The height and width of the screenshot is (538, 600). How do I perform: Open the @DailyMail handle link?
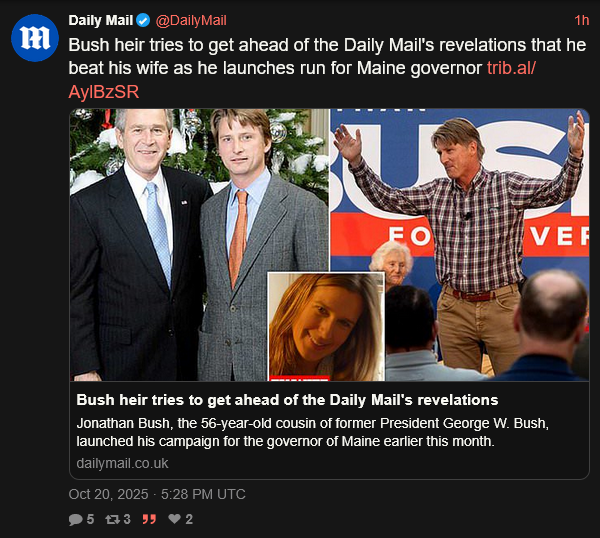point(191,20)
